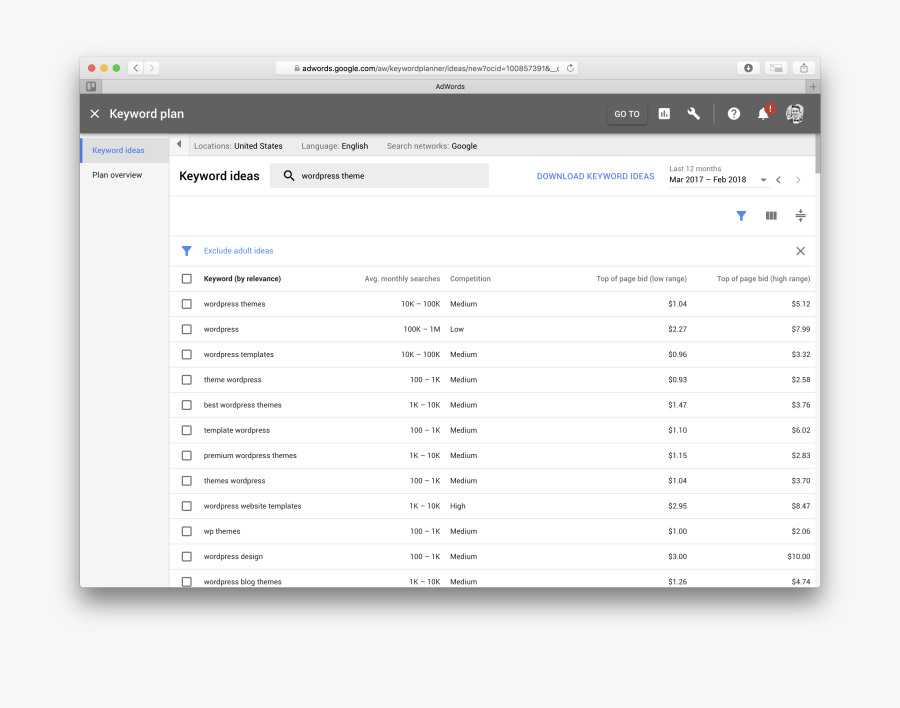The height and width of the screenshot is (708, 900).
Task: Click the wordpress theme search field
Action: [390, 176]
